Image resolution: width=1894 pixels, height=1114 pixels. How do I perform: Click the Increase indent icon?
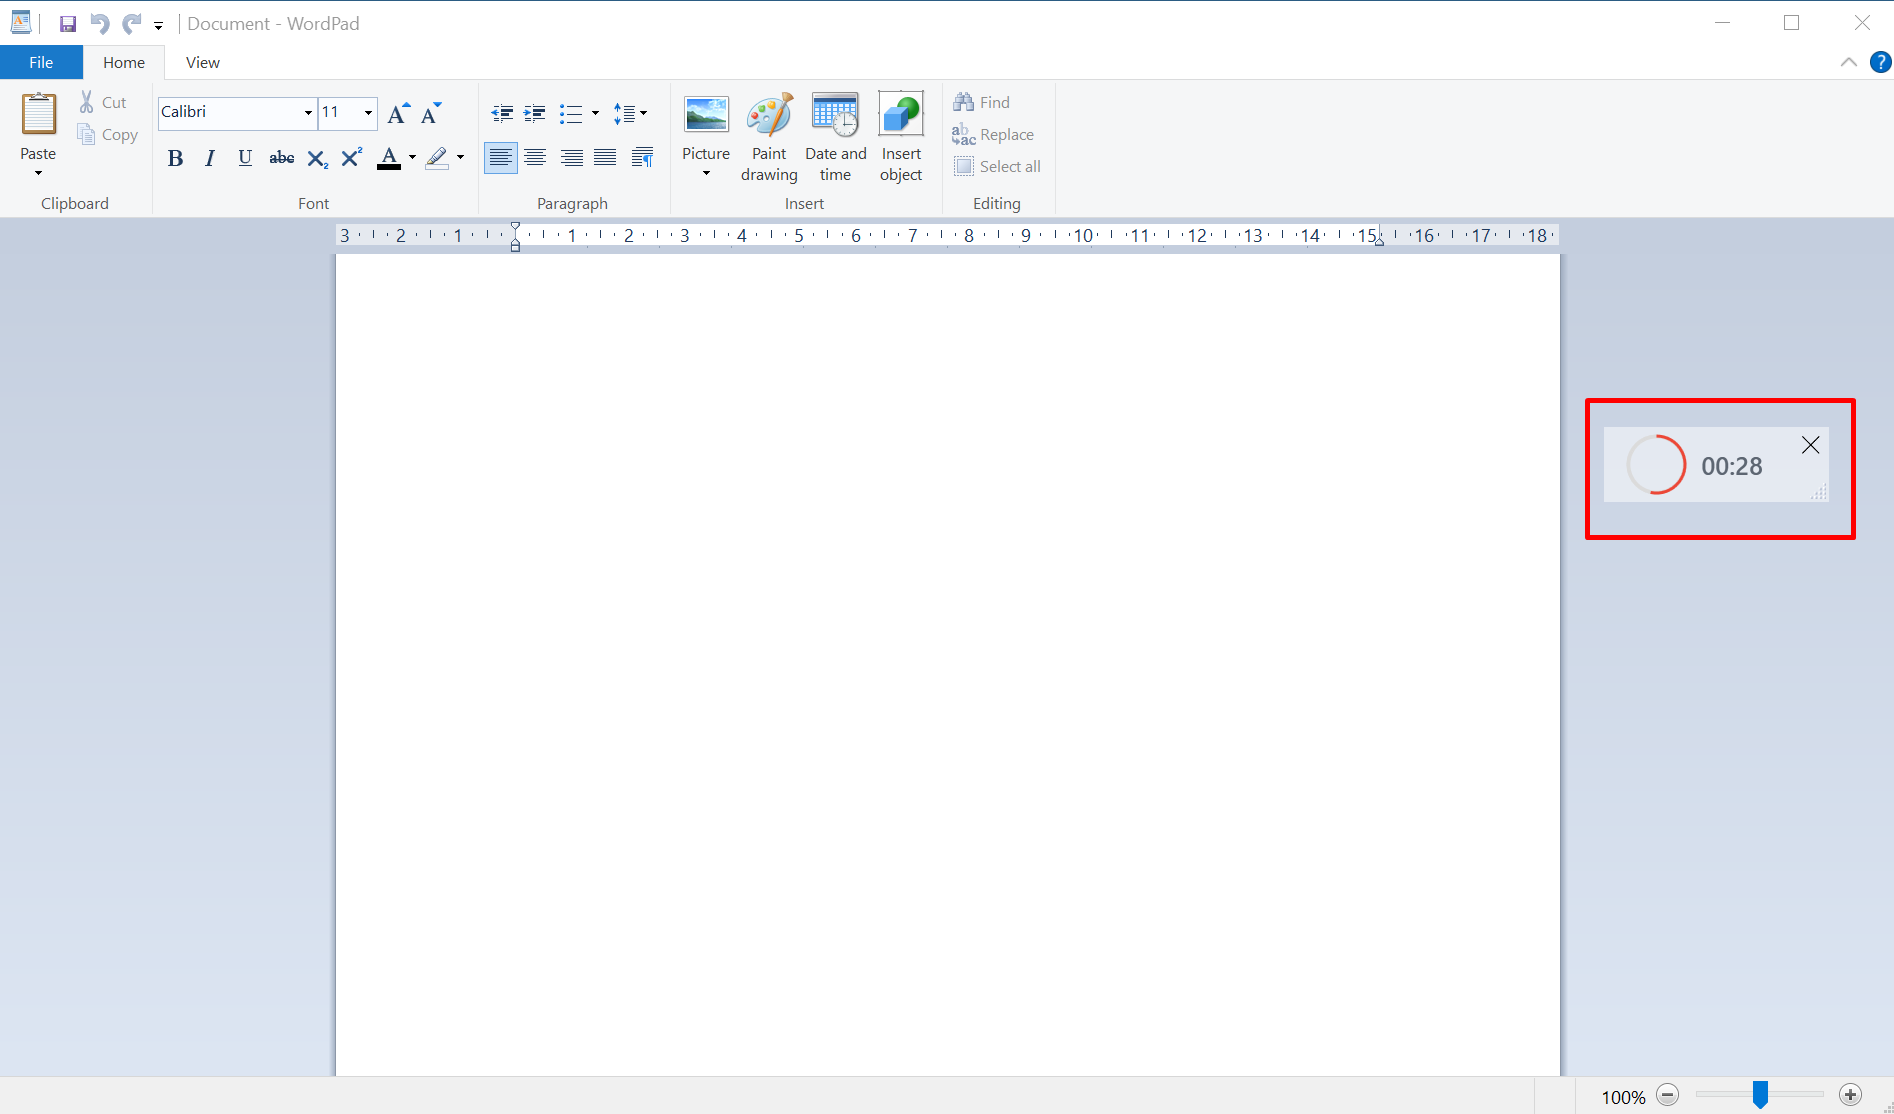coord(535,114)
